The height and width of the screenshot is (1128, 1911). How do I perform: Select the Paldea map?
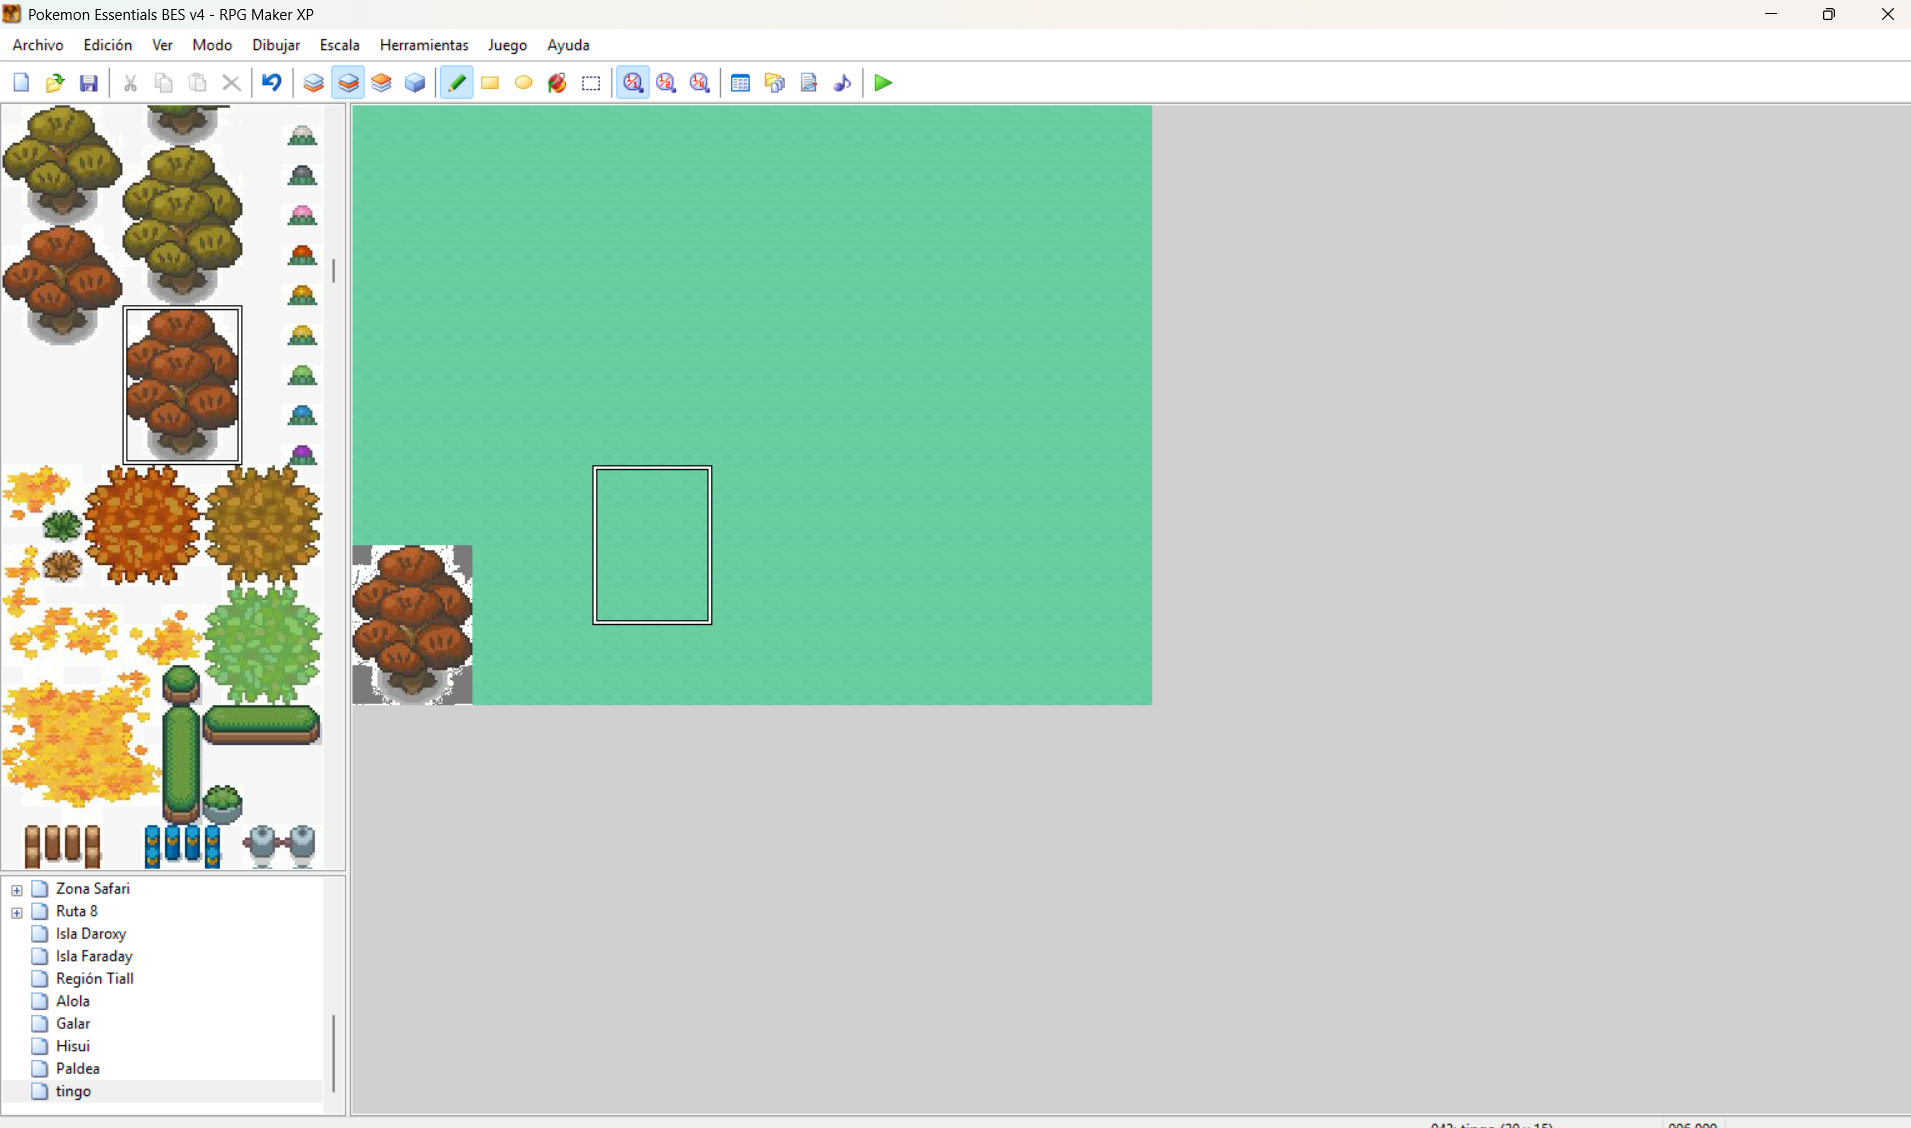click(77, 1069)
